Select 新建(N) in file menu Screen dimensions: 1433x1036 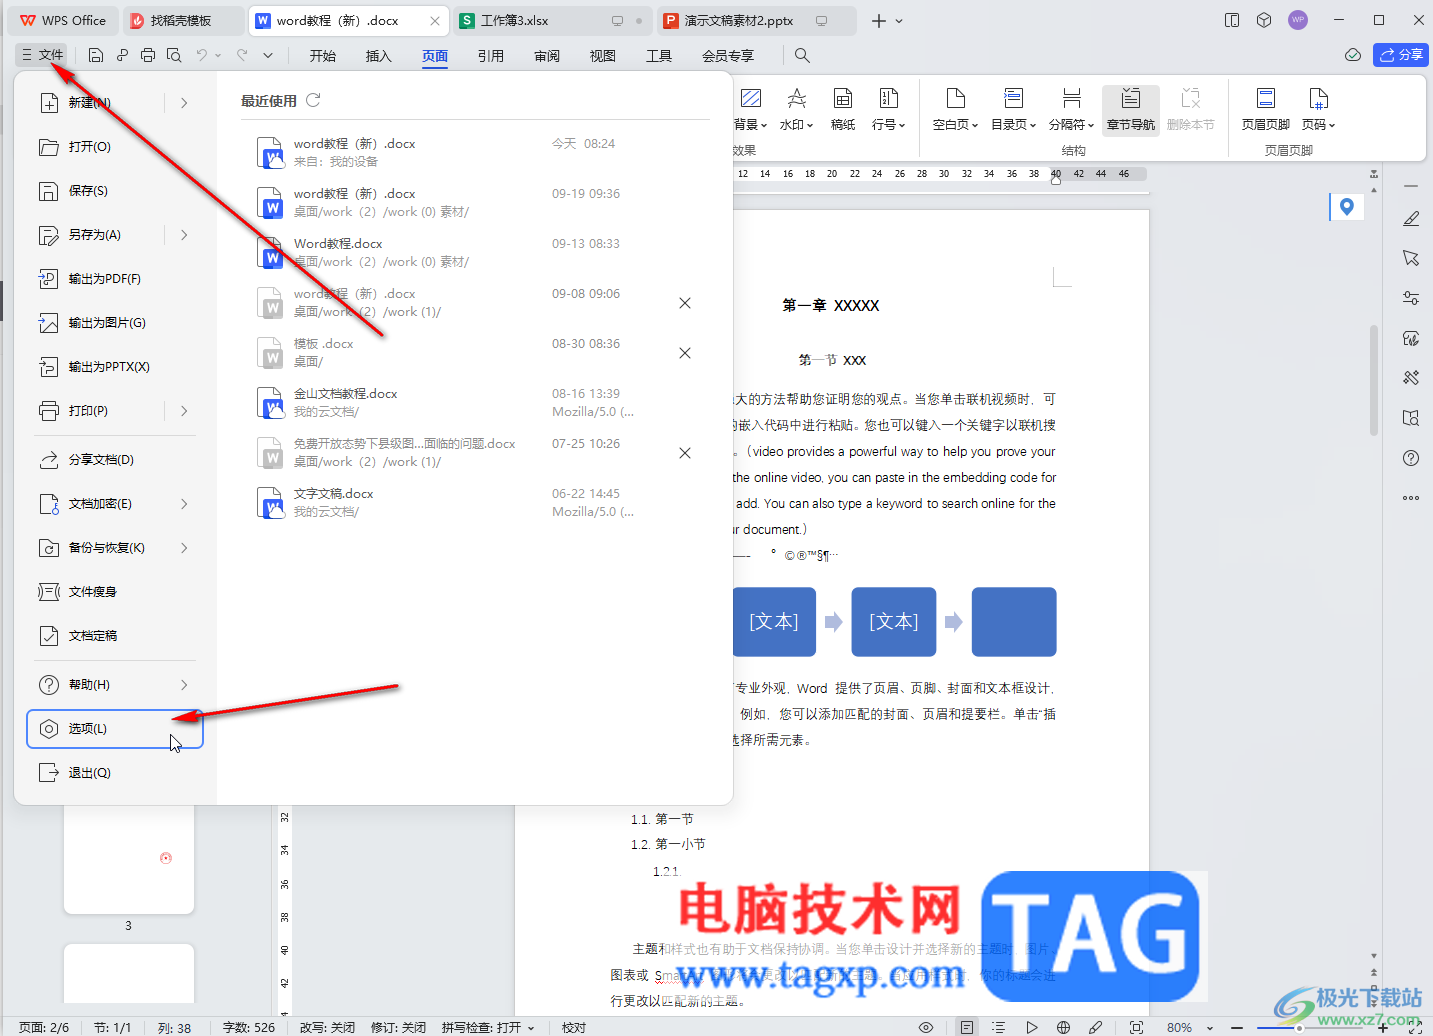coord(90,103)
